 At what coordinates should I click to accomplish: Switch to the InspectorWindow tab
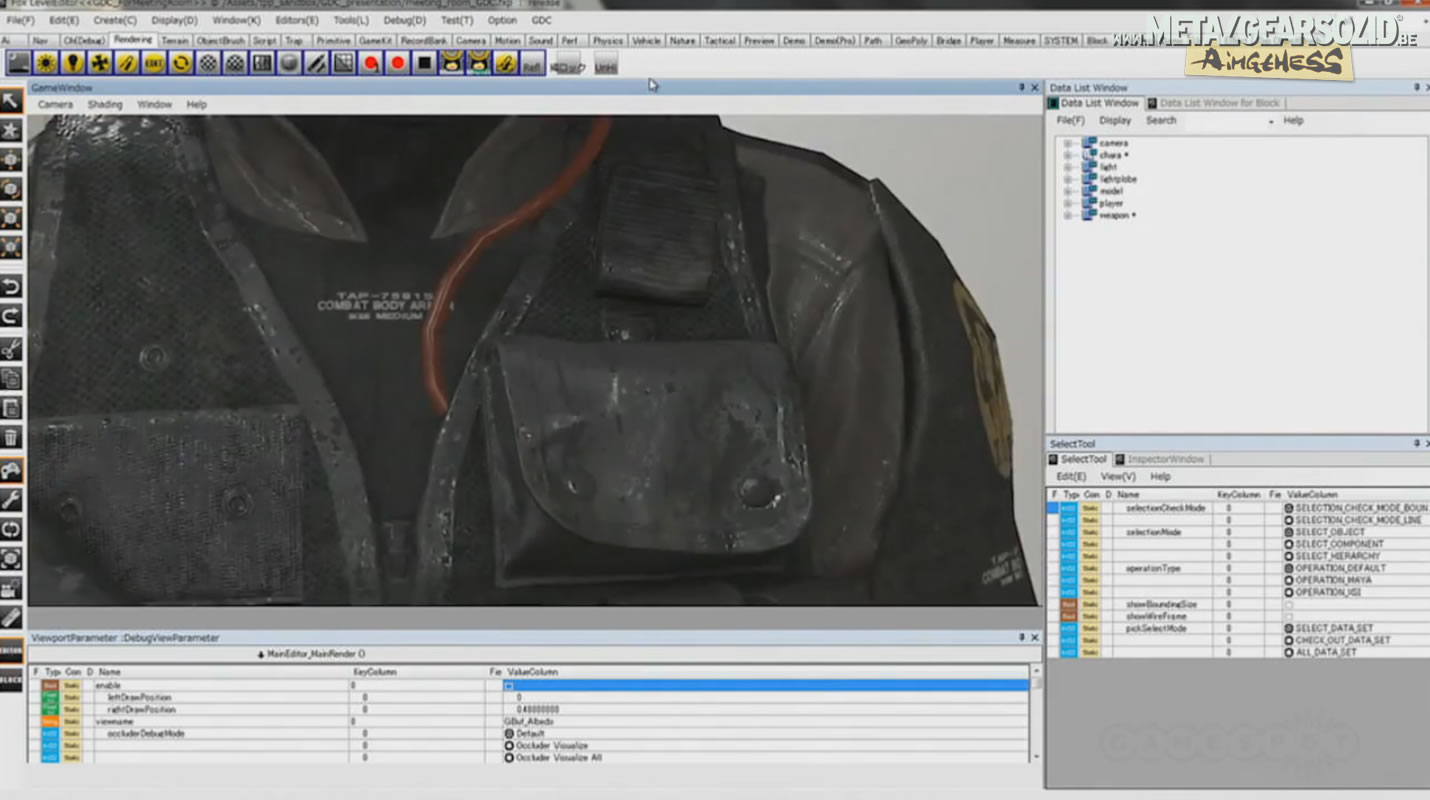point(1166,459)
